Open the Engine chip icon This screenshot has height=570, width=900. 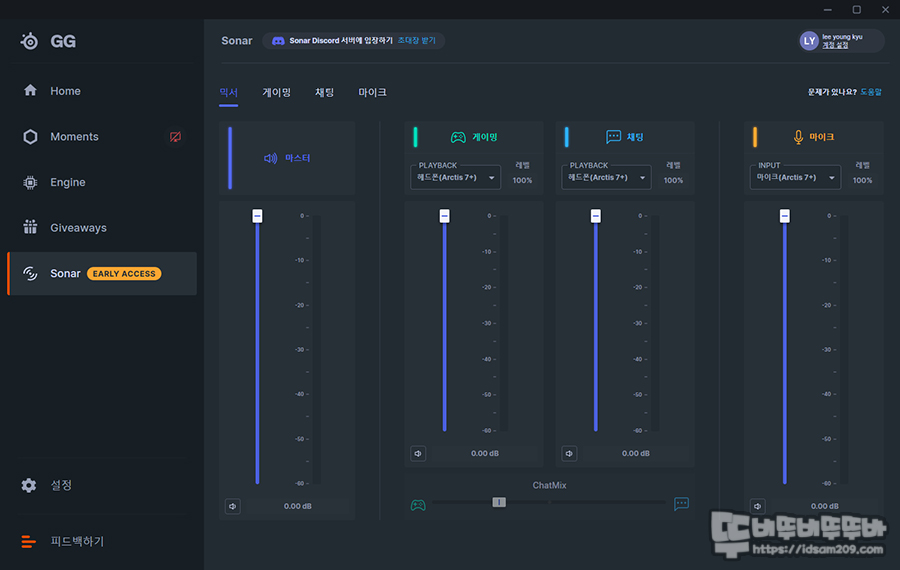point(30,183)
